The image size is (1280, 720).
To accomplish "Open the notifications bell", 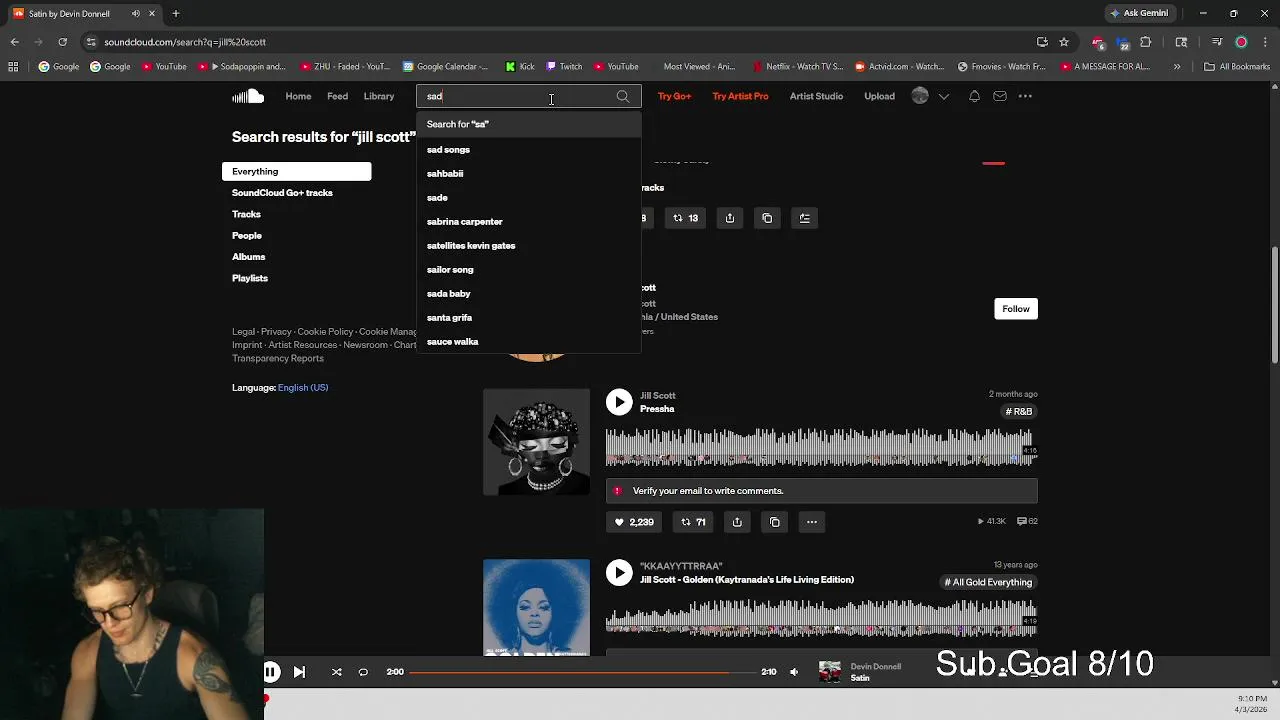I will point(974,96).
